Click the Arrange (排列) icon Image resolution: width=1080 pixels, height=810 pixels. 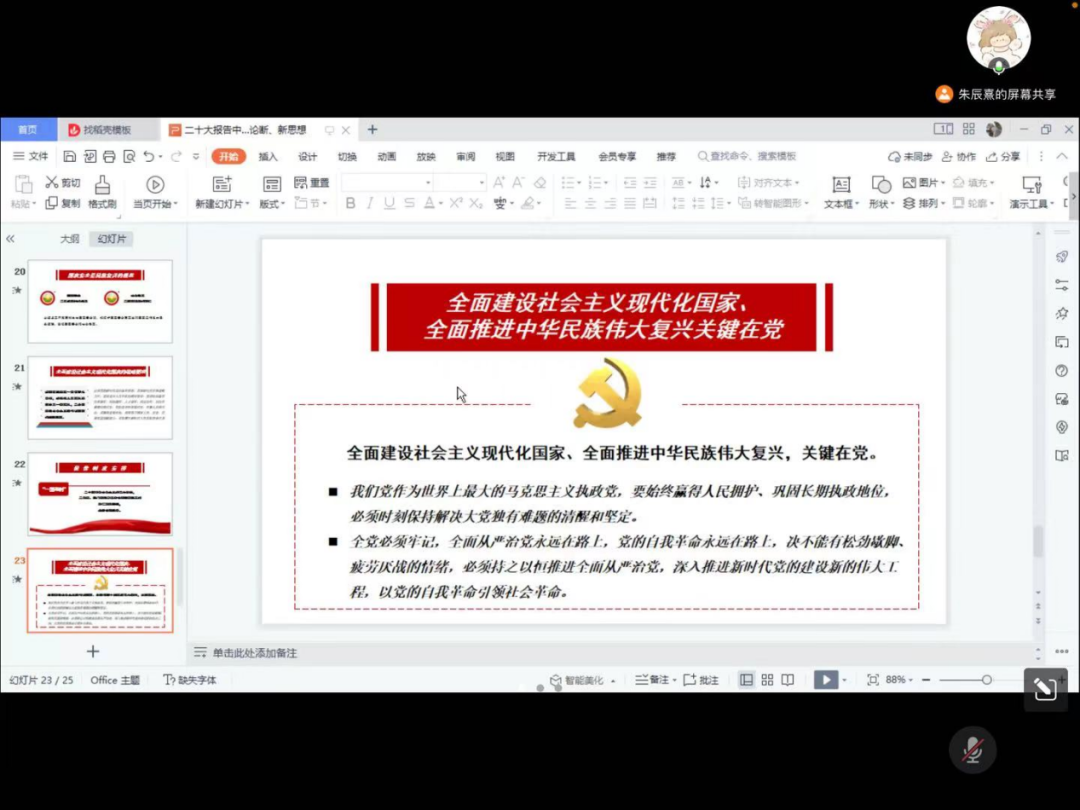tap(909, 203)
